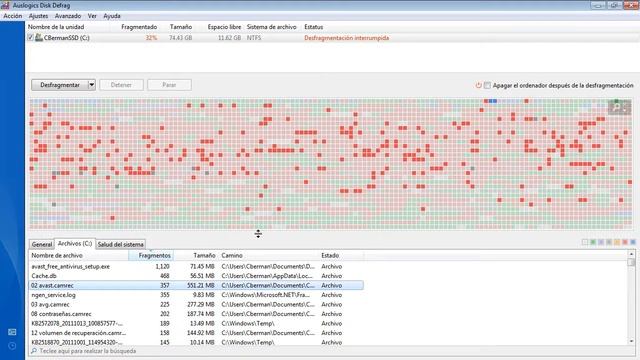Click the red legend color square
640x360 pixels.
[625, 242]
